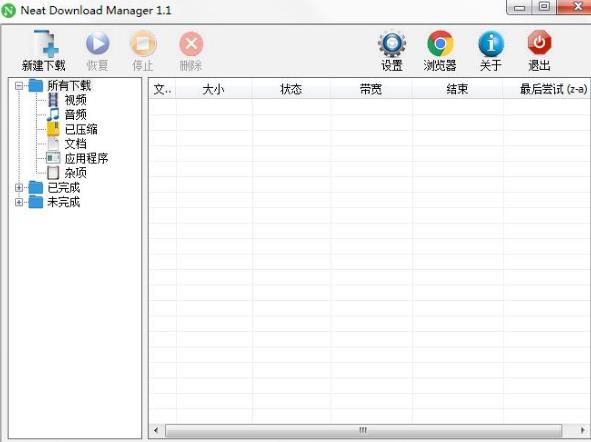The width and height of the screenshot is (591, 442).
Task: Sort by the 带宽 column header
Action: [x=371, y=89]
